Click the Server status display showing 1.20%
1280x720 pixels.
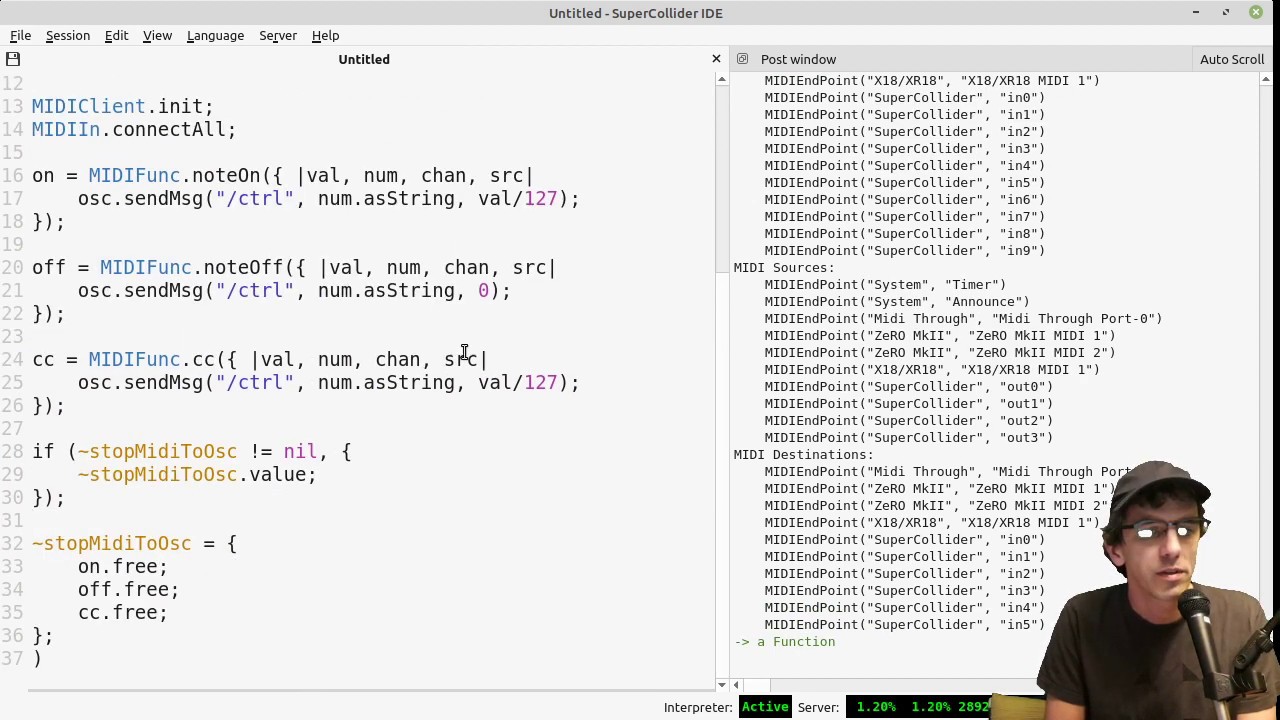(918, 707)
